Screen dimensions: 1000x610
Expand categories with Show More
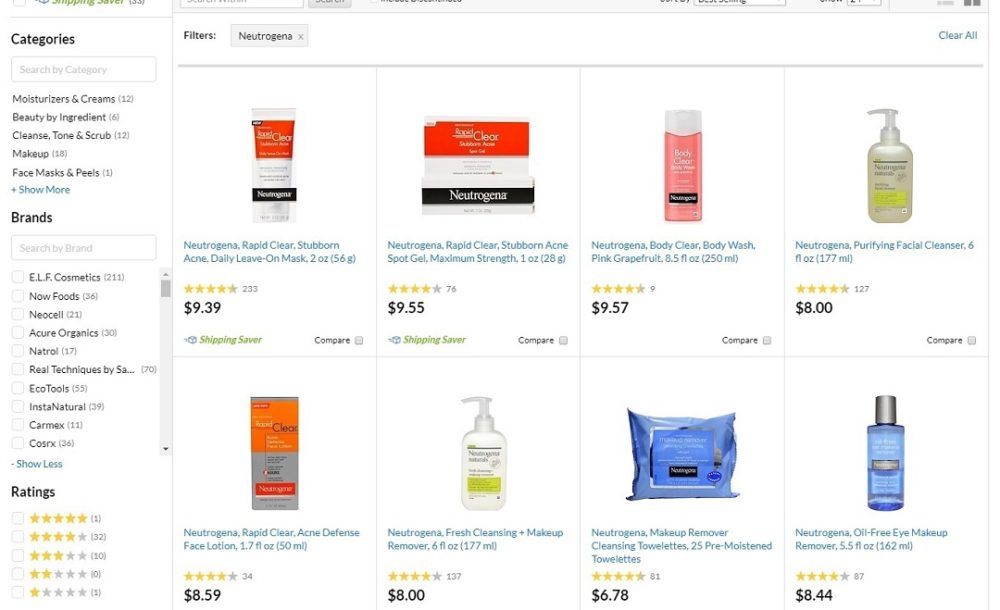[41, 190]
